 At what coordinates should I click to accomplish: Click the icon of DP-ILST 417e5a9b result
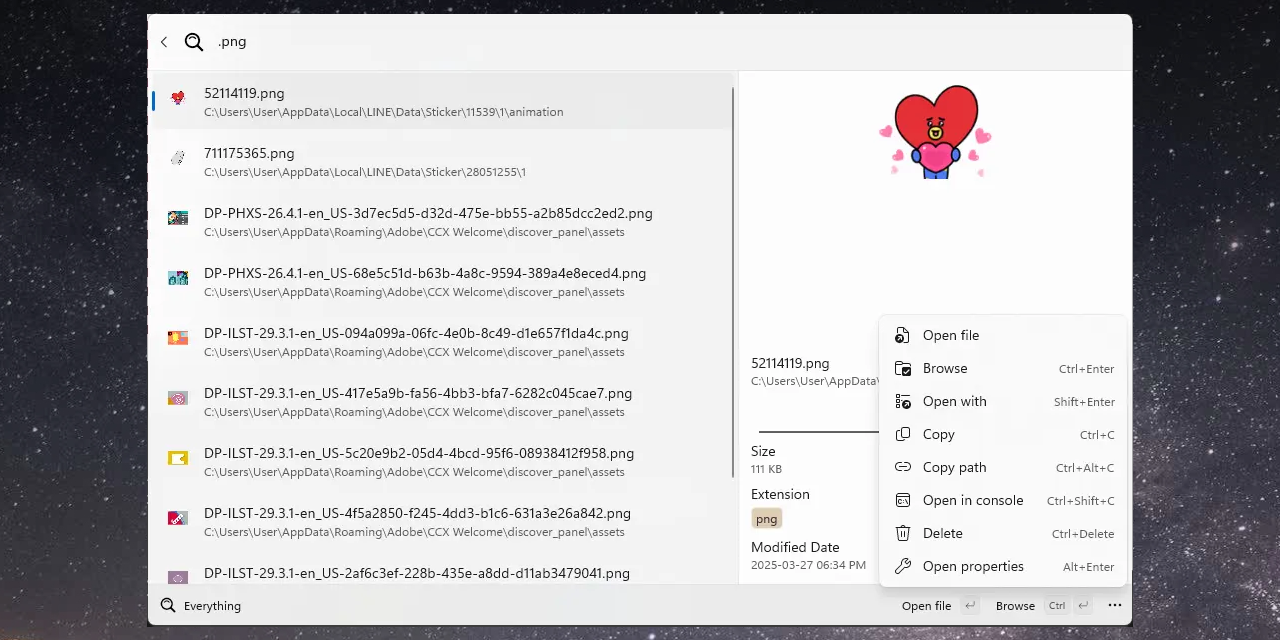pyautogui.click(x=178, y=398)
